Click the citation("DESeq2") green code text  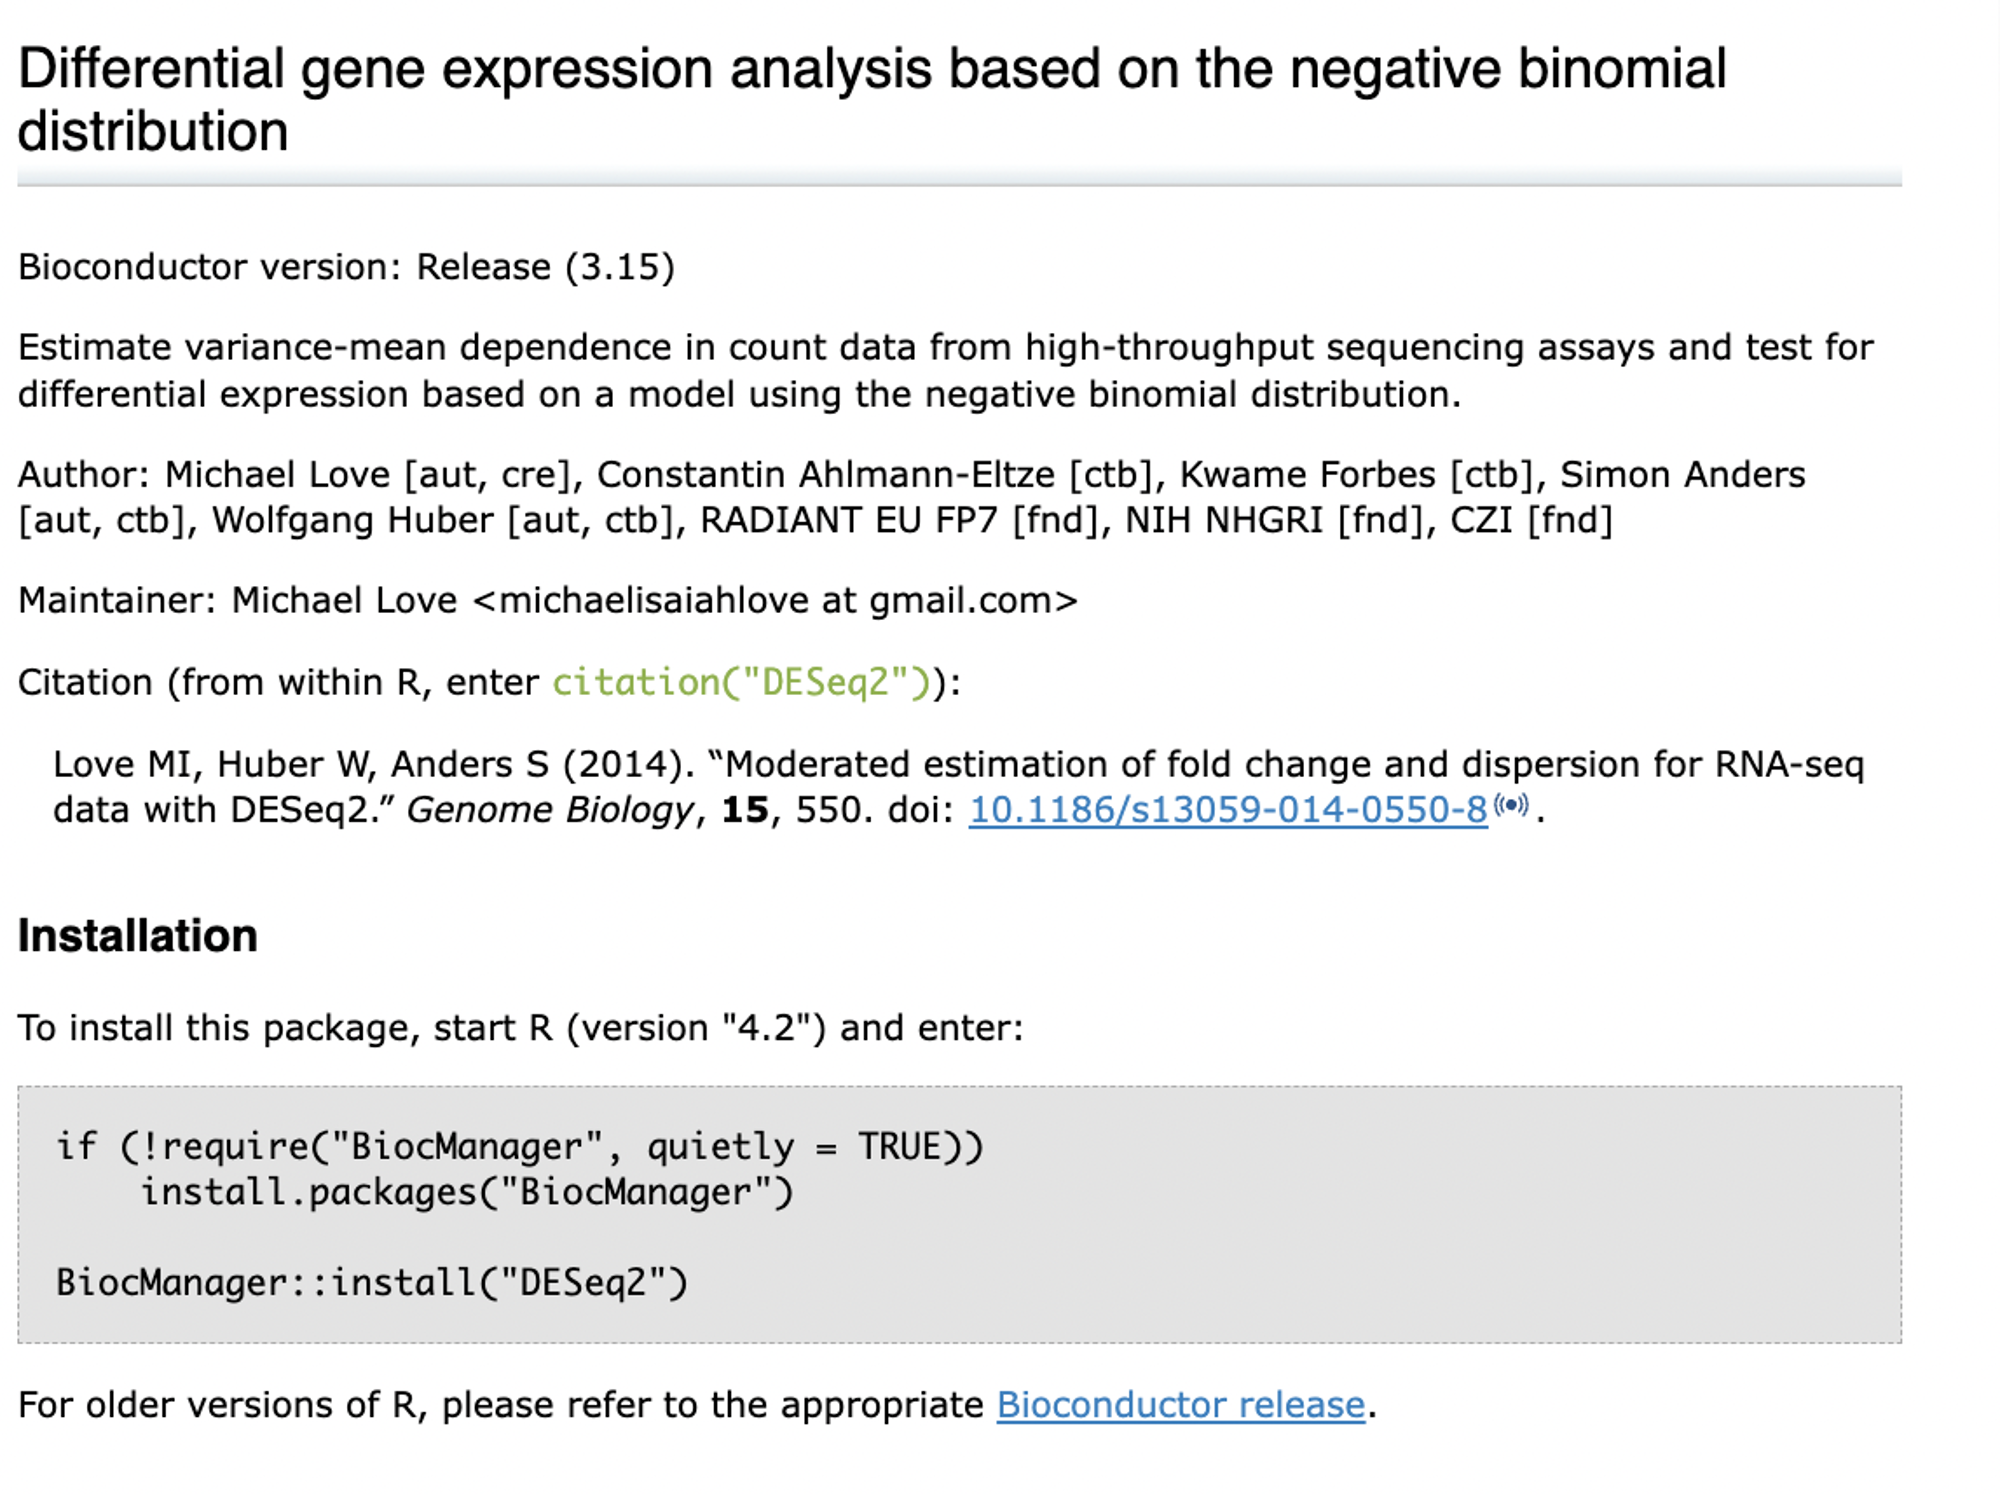pos(742,682)
